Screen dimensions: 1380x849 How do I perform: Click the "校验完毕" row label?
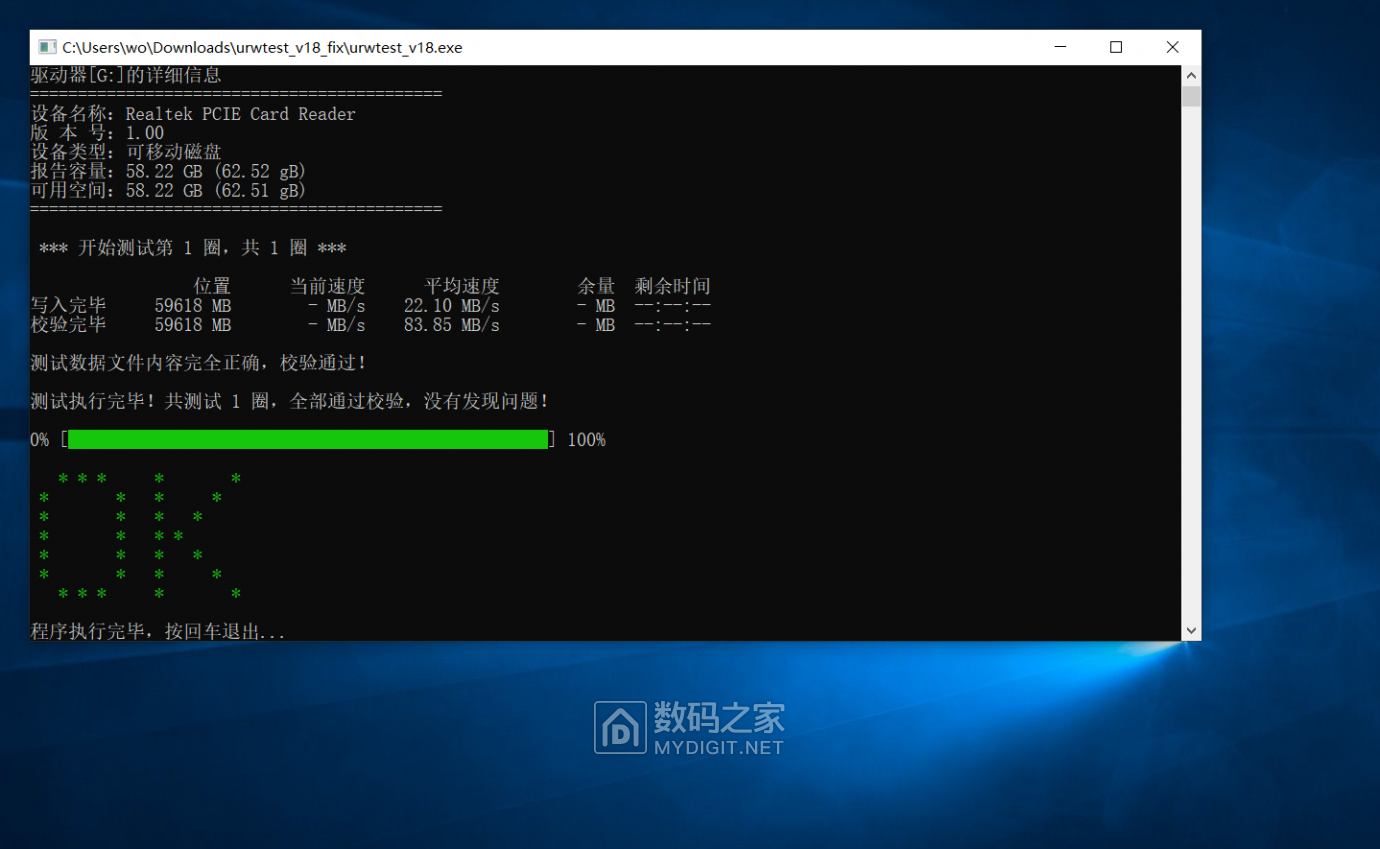[x=68, y=325]
